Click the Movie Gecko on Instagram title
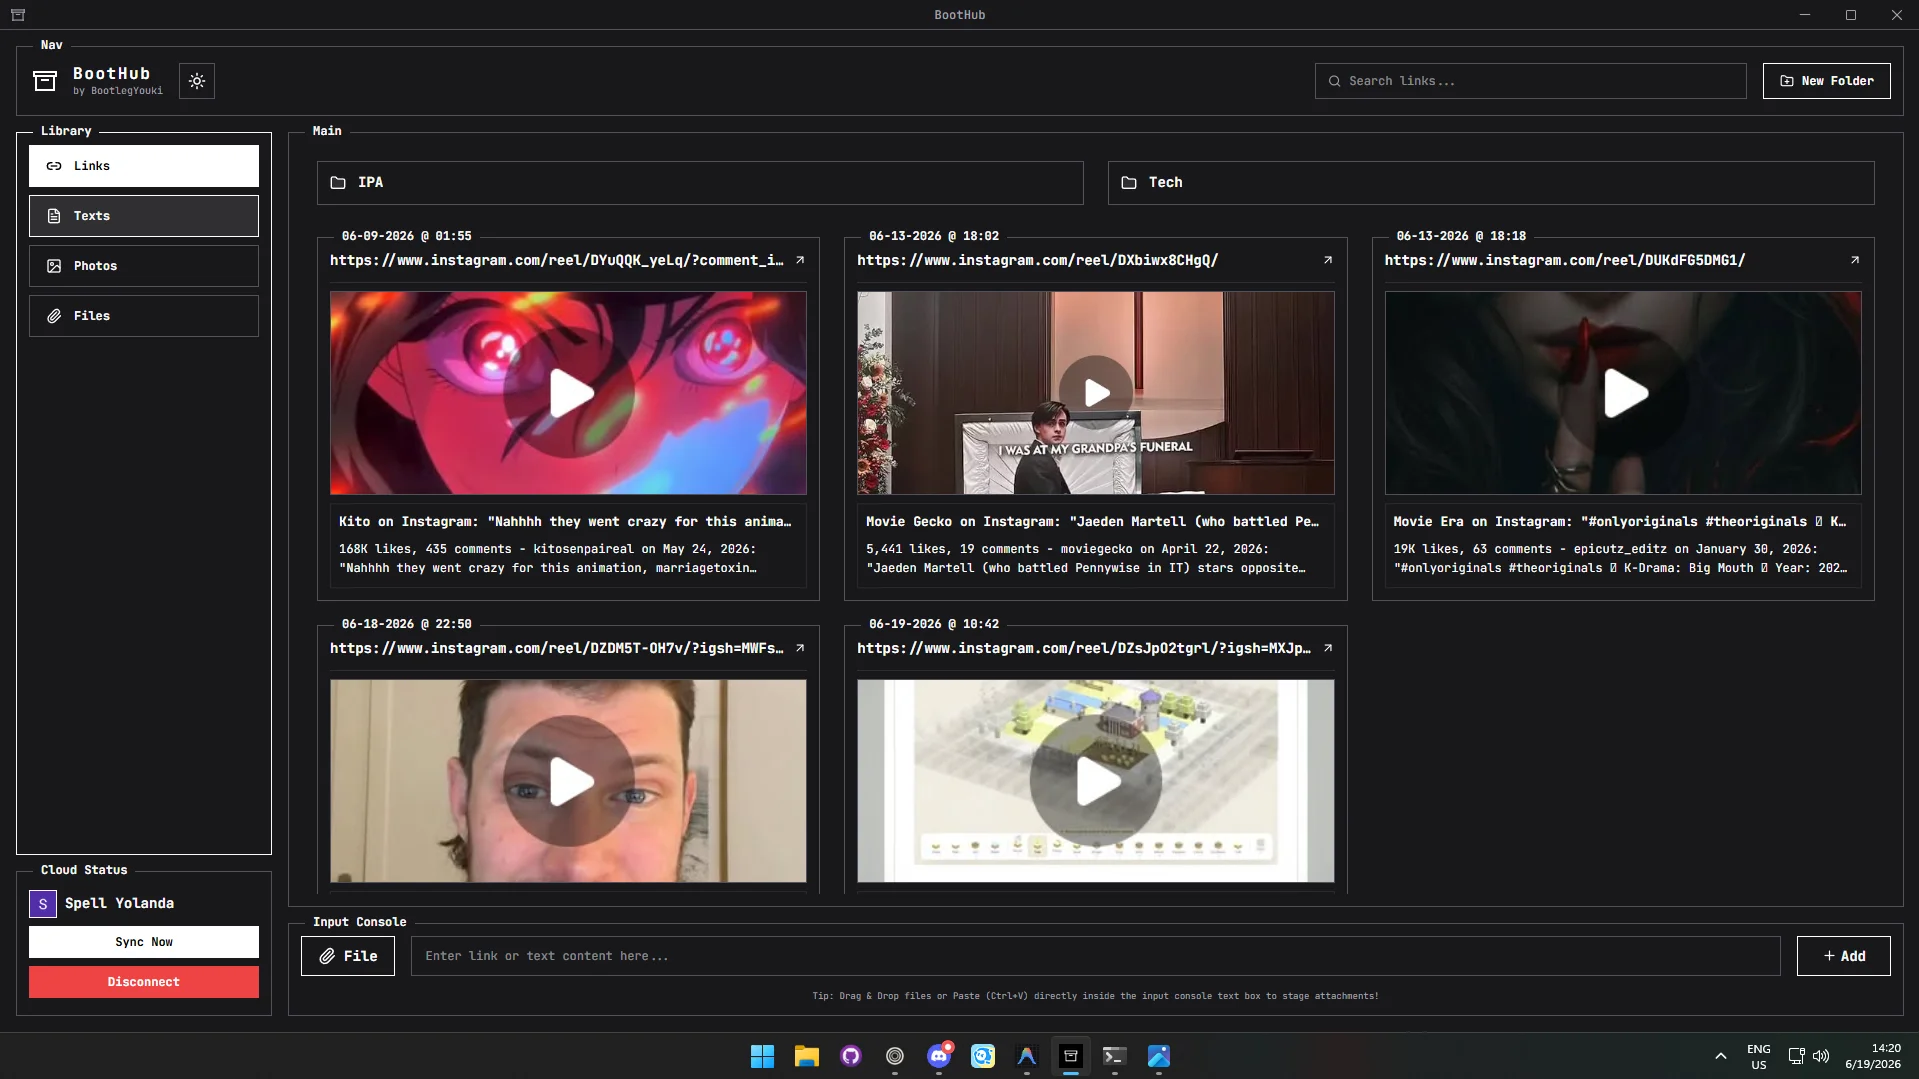The height and width of the screenshot is (1079, 1919). tap(1092, 522)
